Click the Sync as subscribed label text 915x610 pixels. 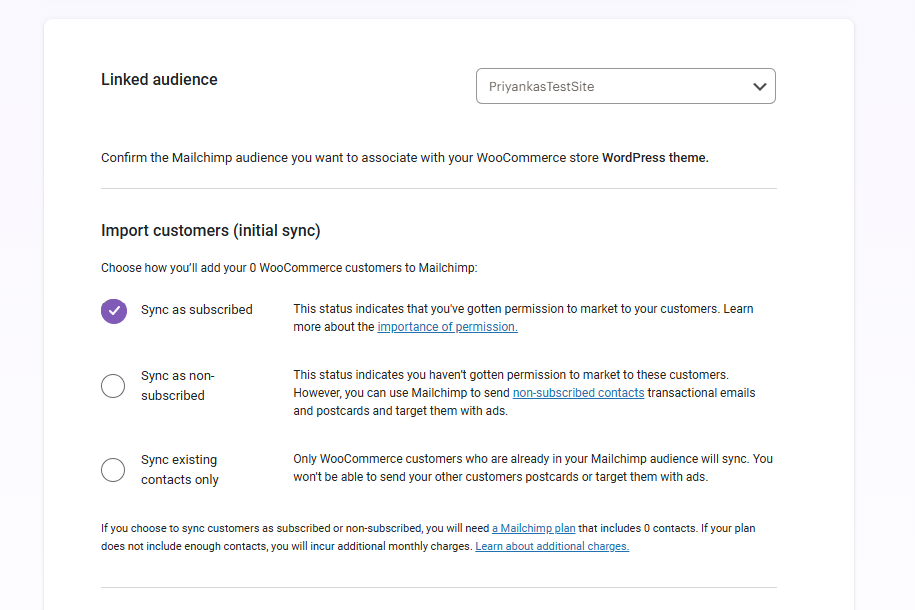point(197,309)
